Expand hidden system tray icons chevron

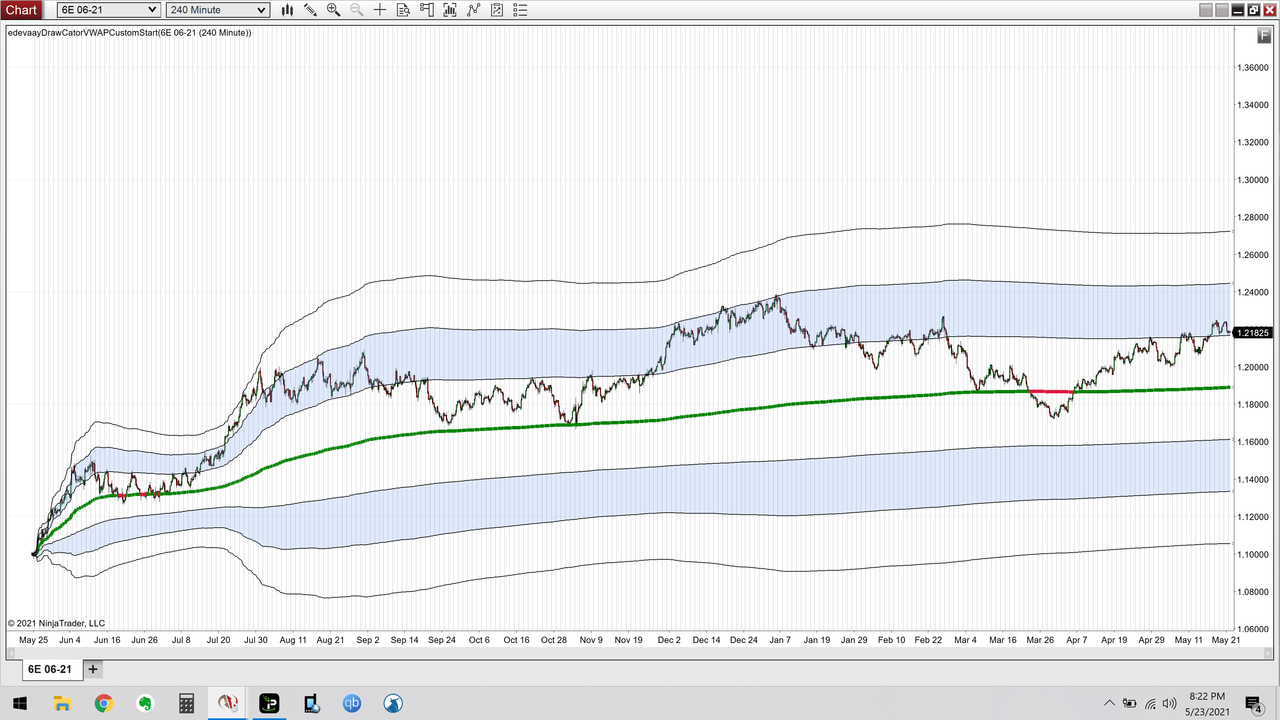click(x=1109, y=704)
